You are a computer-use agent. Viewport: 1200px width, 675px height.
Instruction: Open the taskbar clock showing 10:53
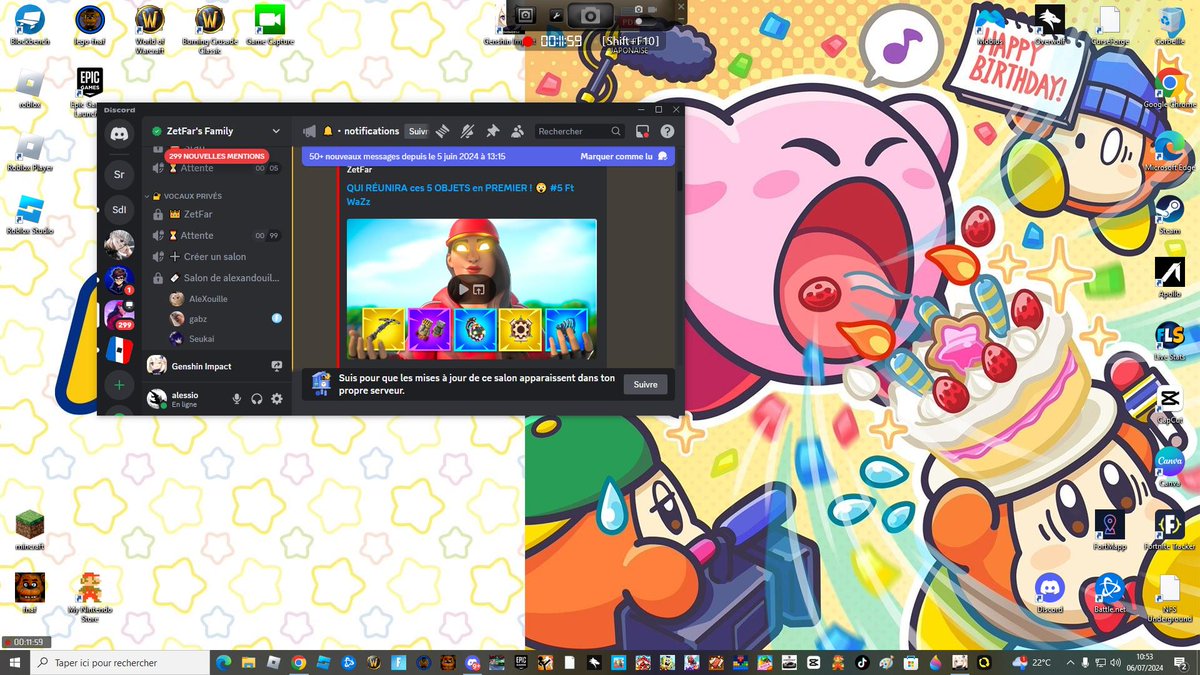pos(1146,662)
